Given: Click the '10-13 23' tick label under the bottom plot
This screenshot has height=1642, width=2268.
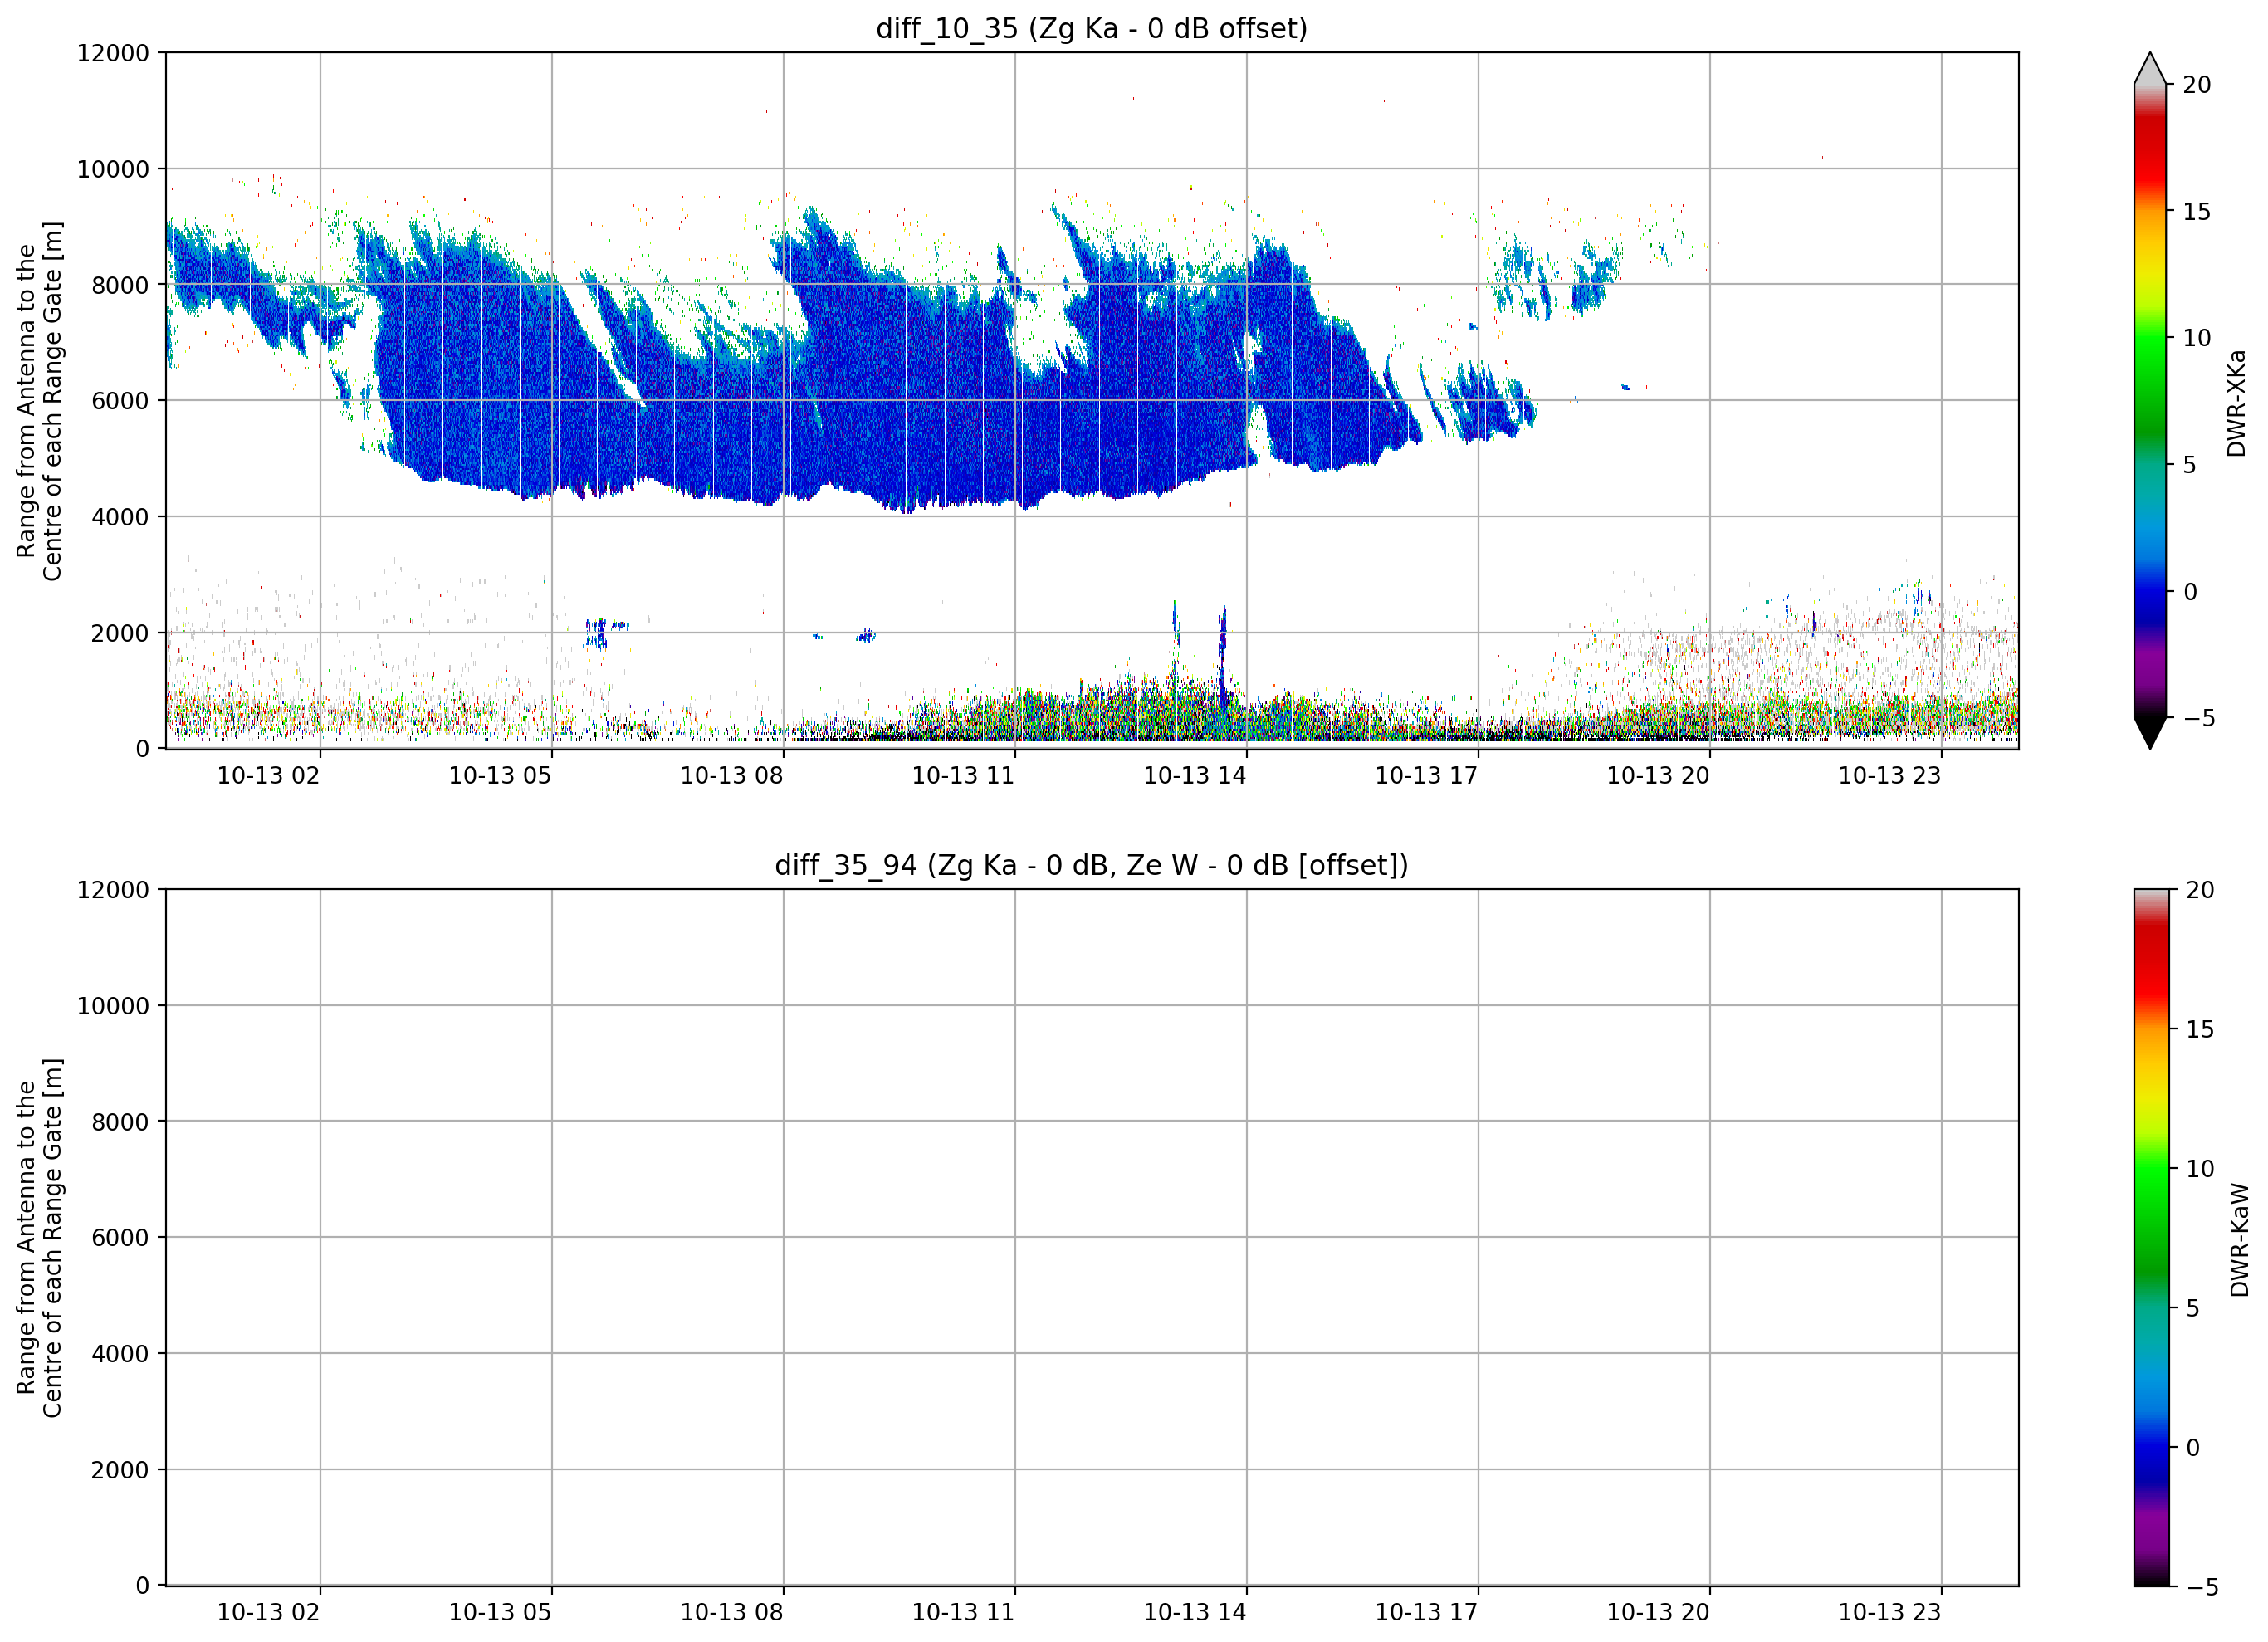Looking at the screenshot, I should 1889,1612.
